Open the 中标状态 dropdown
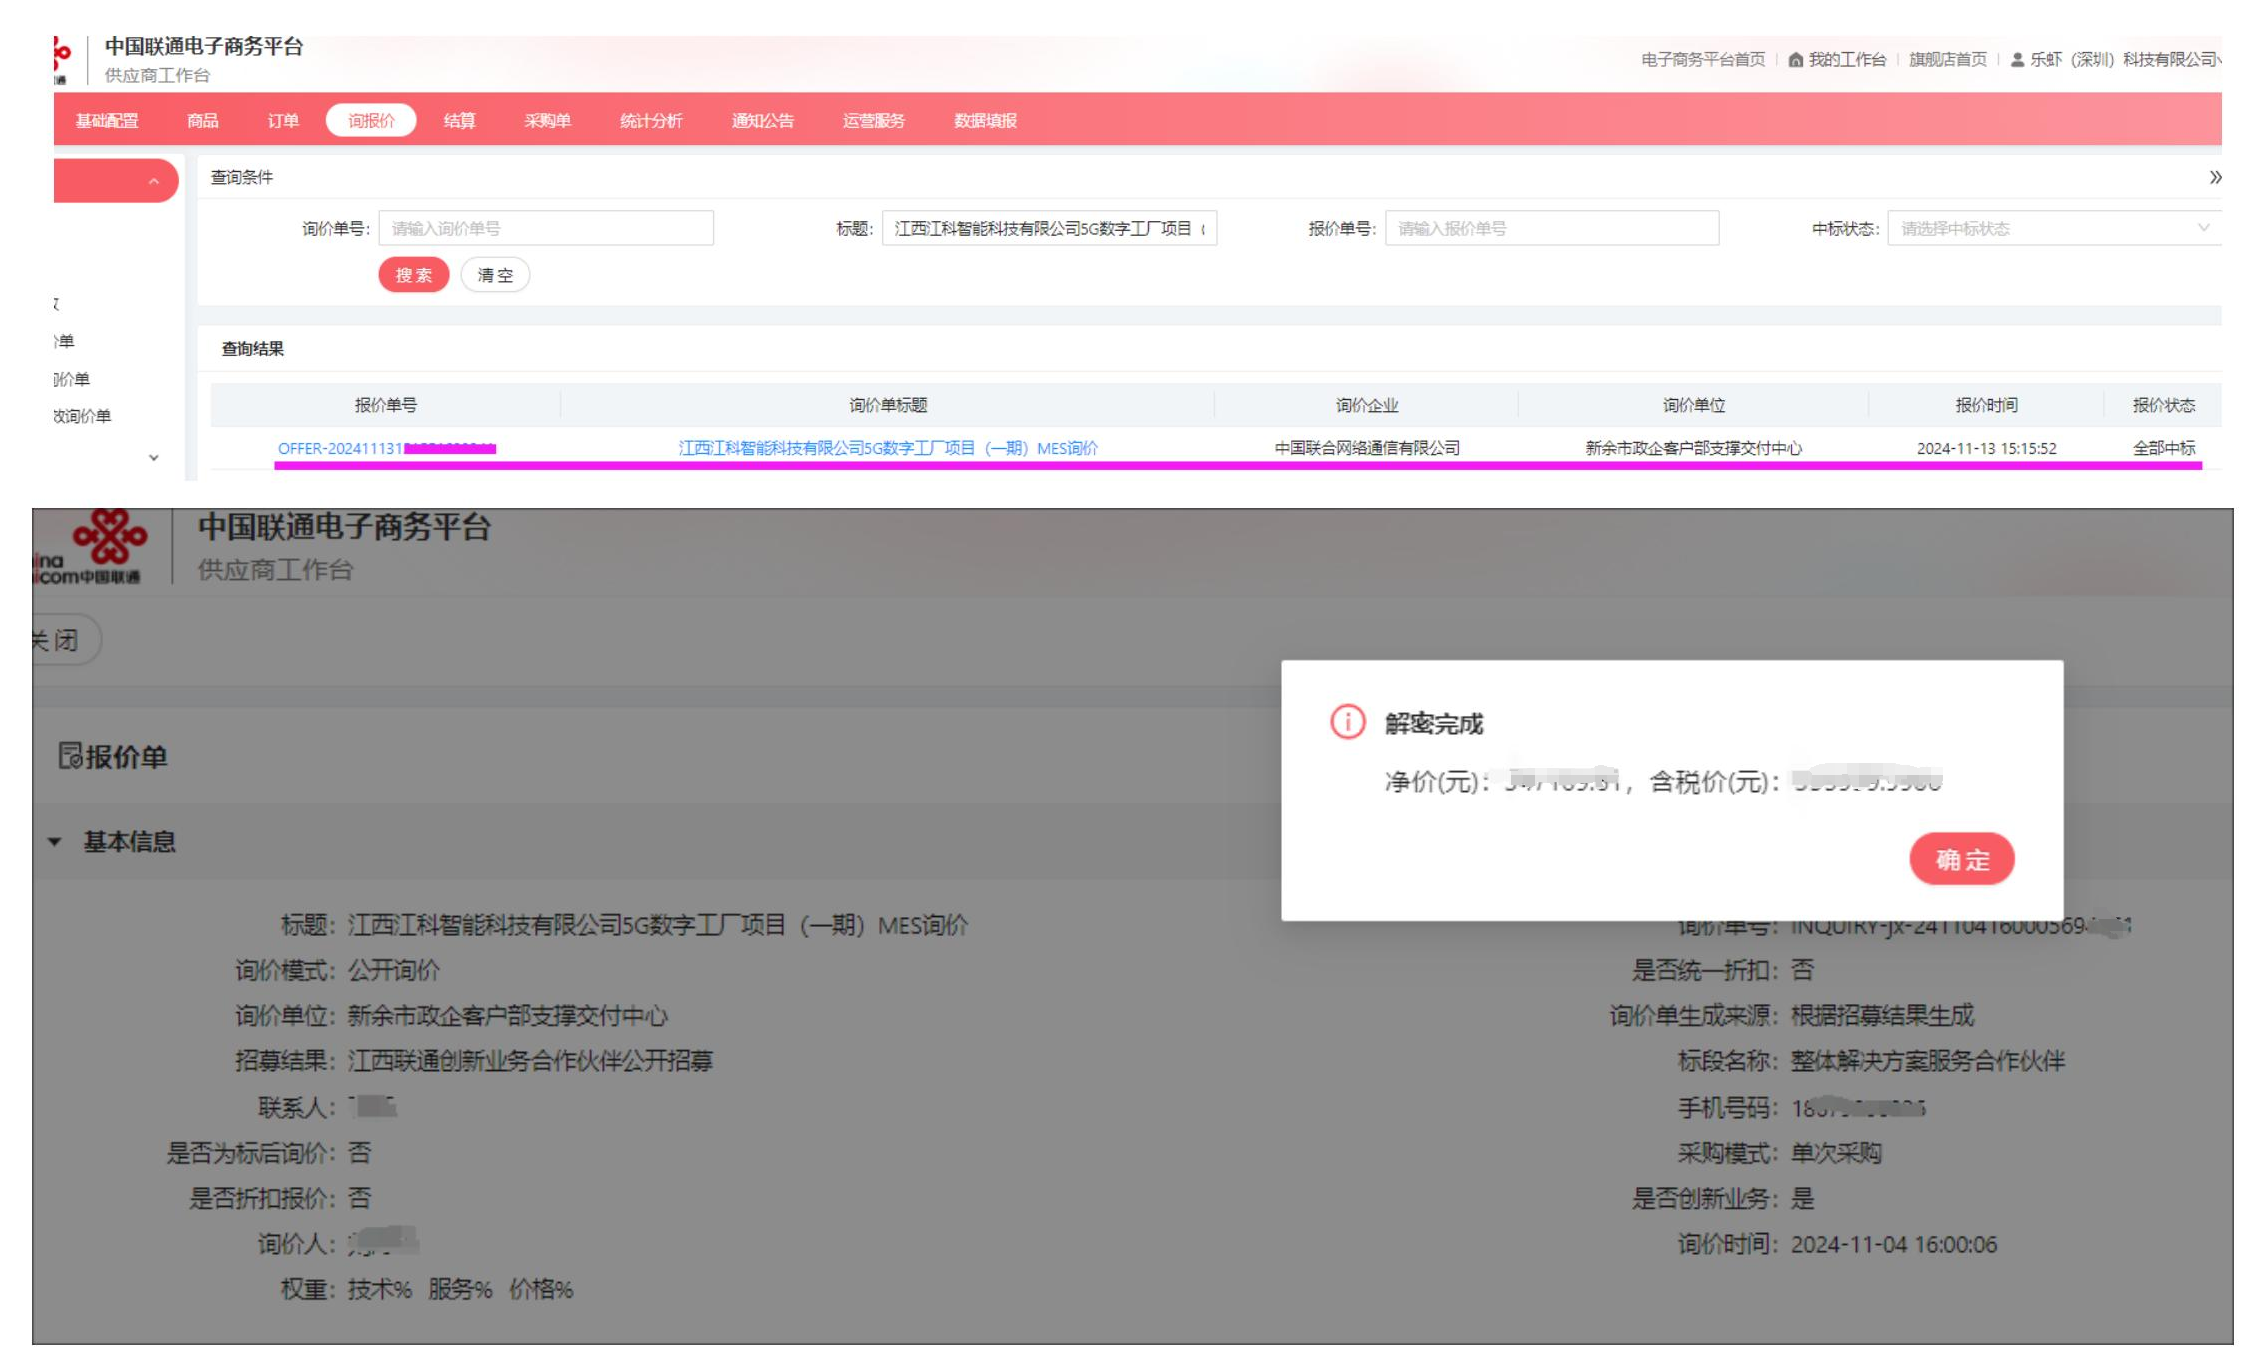 2052,228
